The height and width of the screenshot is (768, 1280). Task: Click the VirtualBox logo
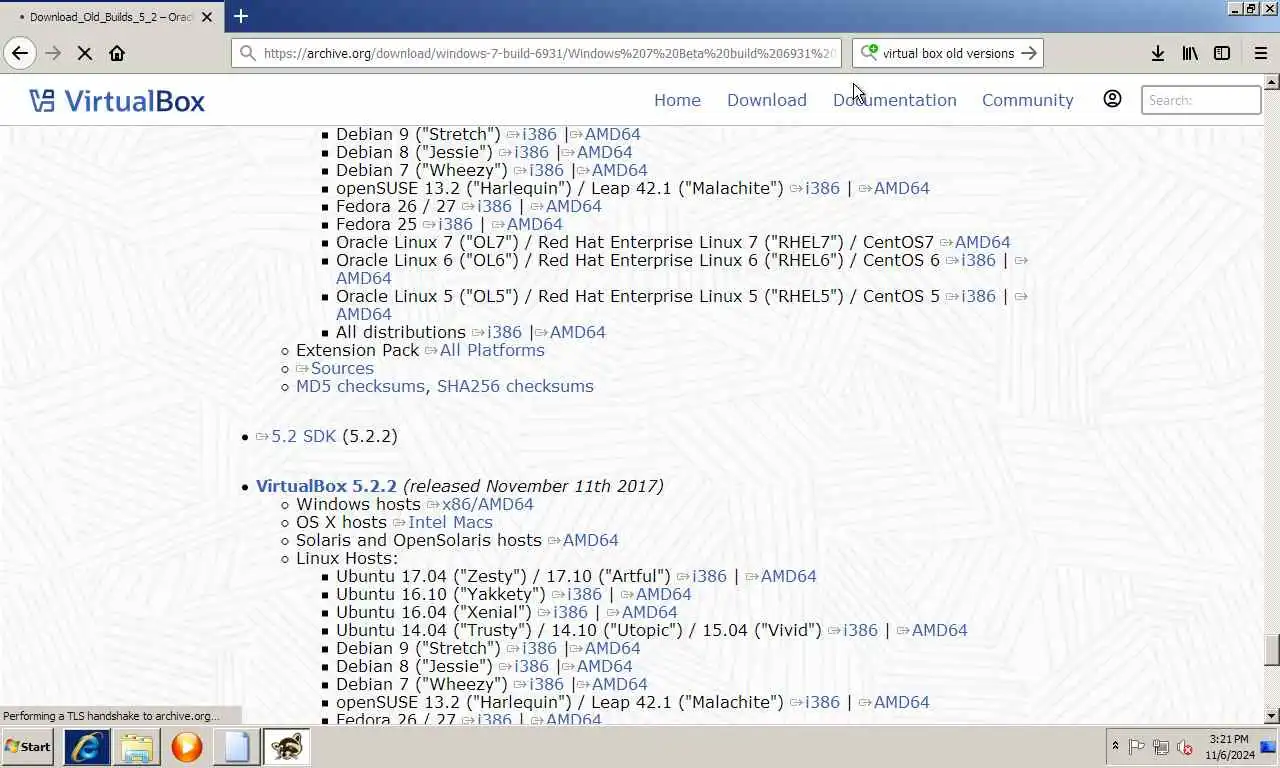click(117, 100)
